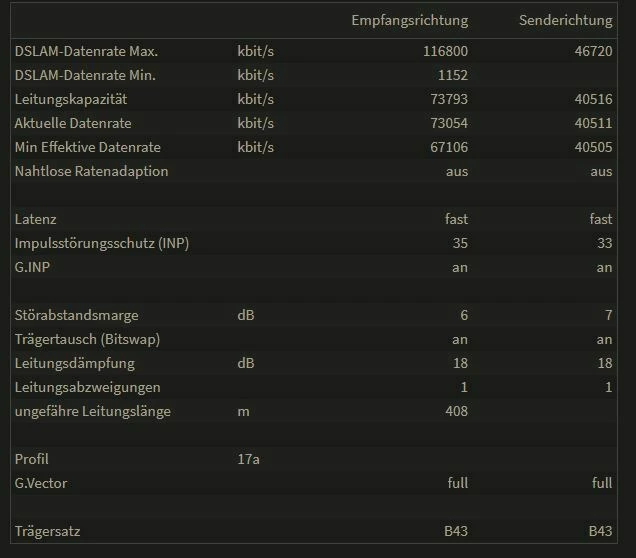
Task: Click the Leitungsdämpfung row label
Action: coord(74,363)
